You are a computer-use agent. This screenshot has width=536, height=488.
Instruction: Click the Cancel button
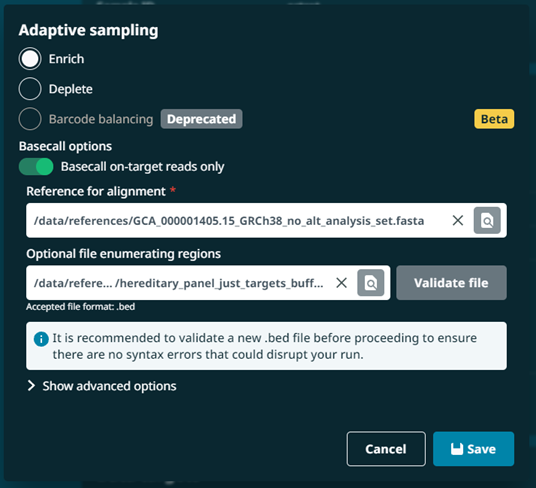[x=386, y=449]
